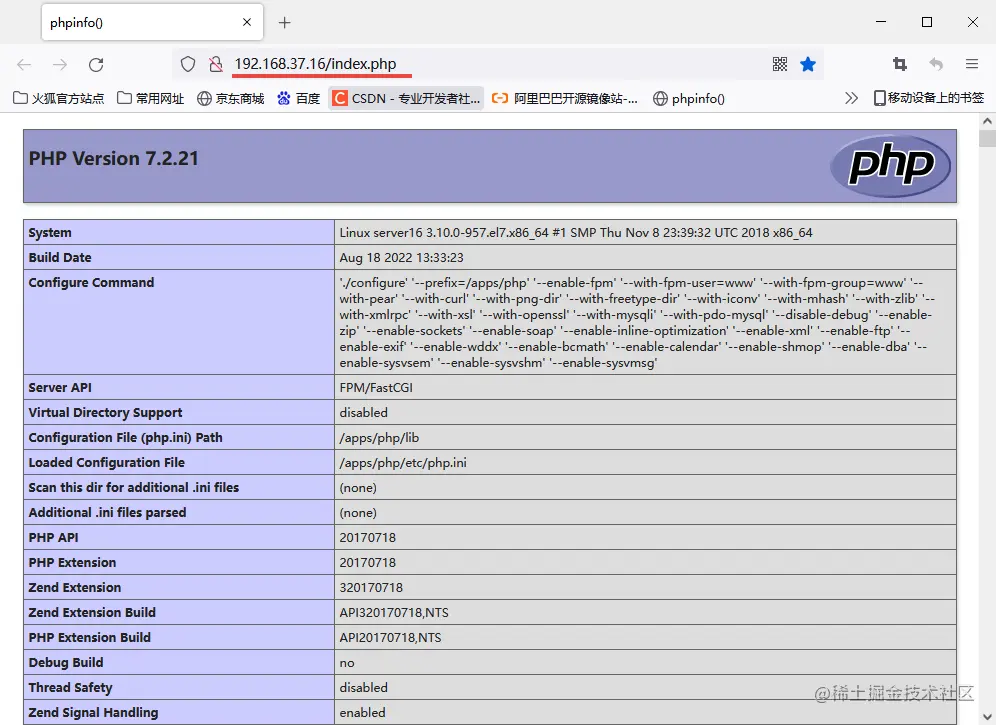The image size is (996, 725).
Task: Click the PHP Version 7.2.21 heading
Action: 114,158
